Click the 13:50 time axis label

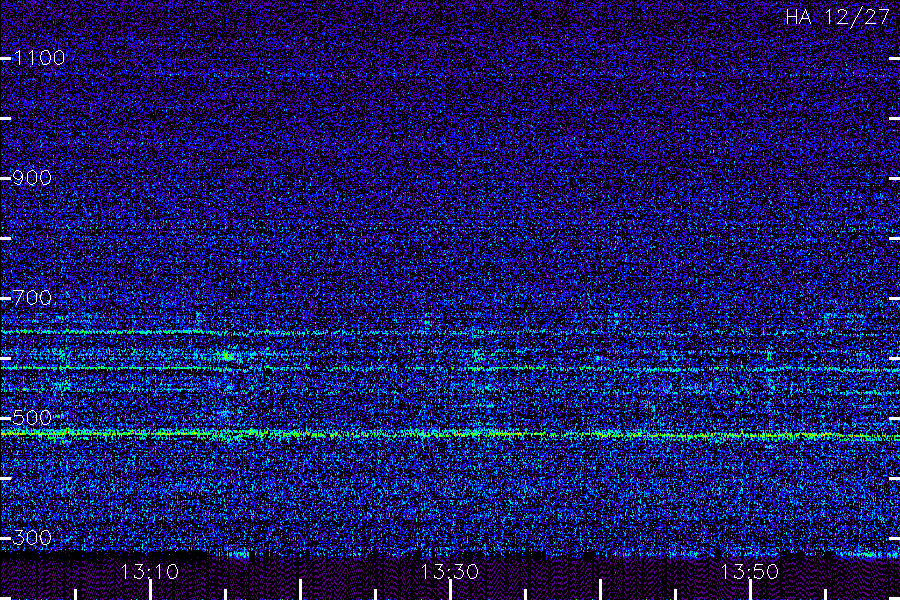(750, 572)
